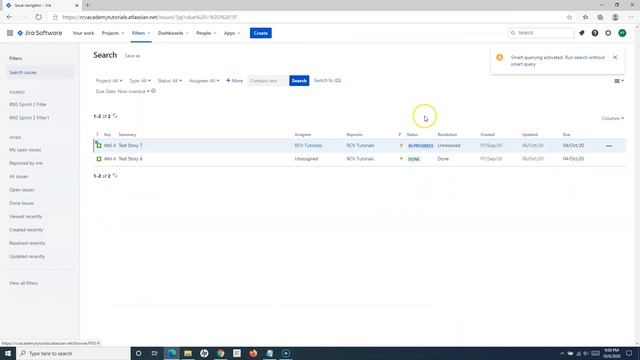Open the Jira settings gear icon

[x=608, y=33]
